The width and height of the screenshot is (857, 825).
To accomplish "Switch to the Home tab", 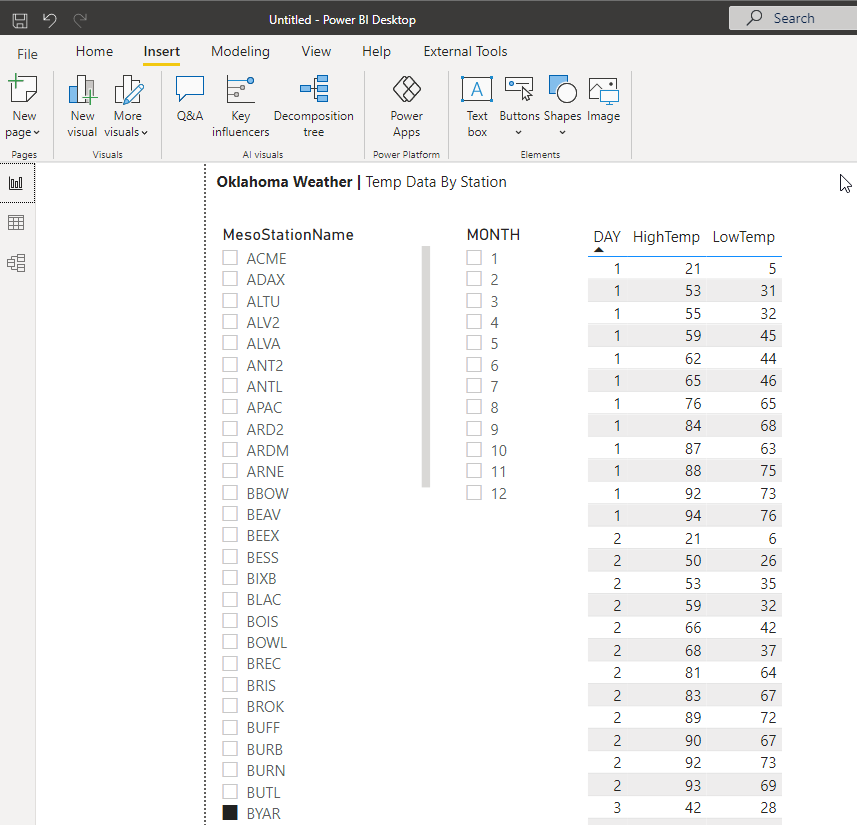I will point(95,51).
